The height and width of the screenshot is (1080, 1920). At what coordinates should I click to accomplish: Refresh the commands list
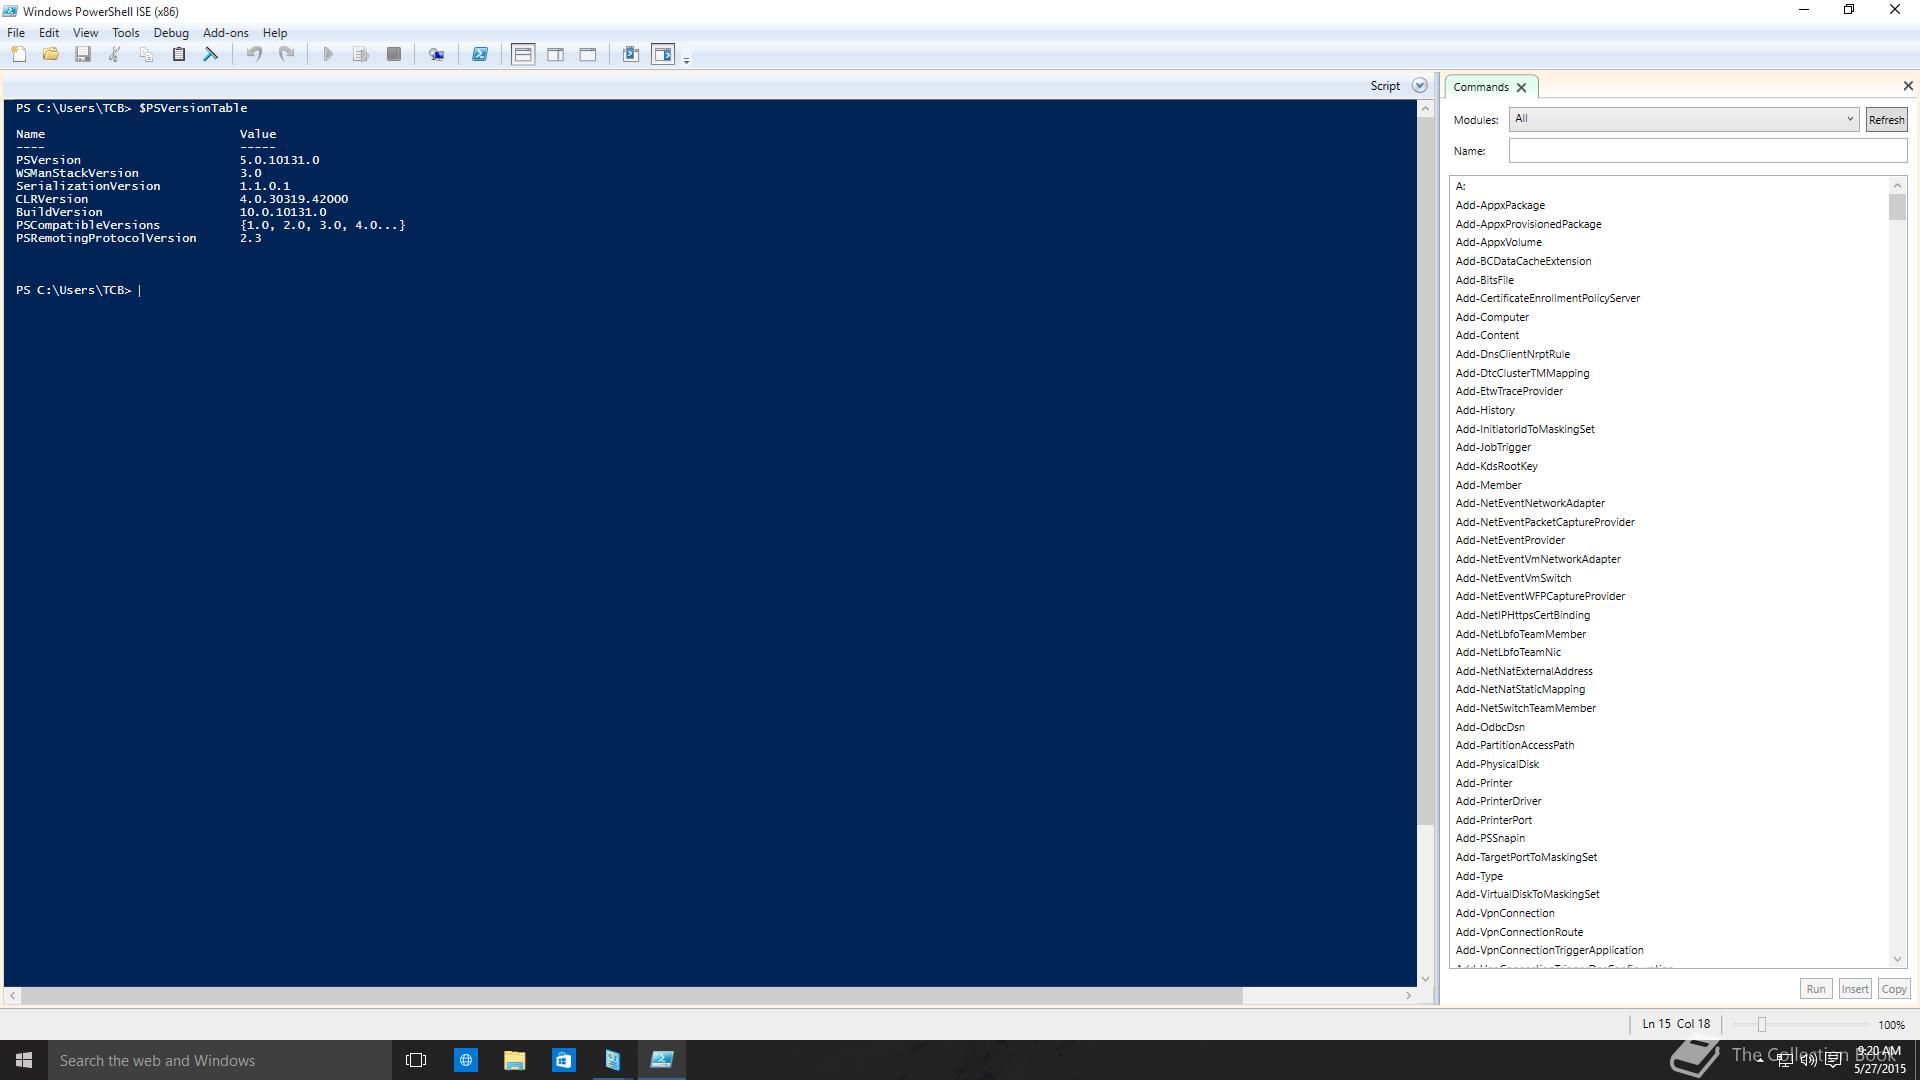point(1886,120)
